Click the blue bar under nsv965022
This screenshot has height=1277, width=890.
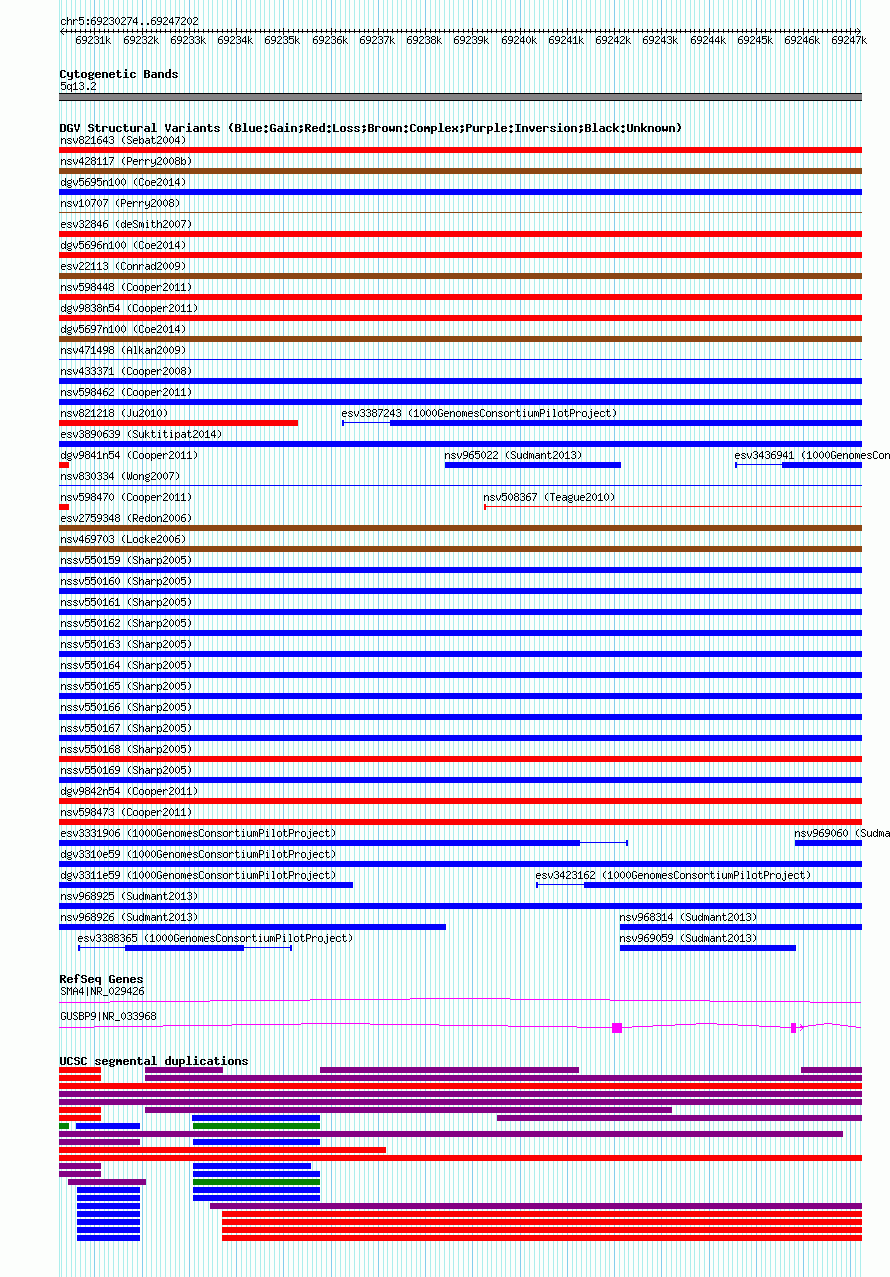click(x=533, y=465)
